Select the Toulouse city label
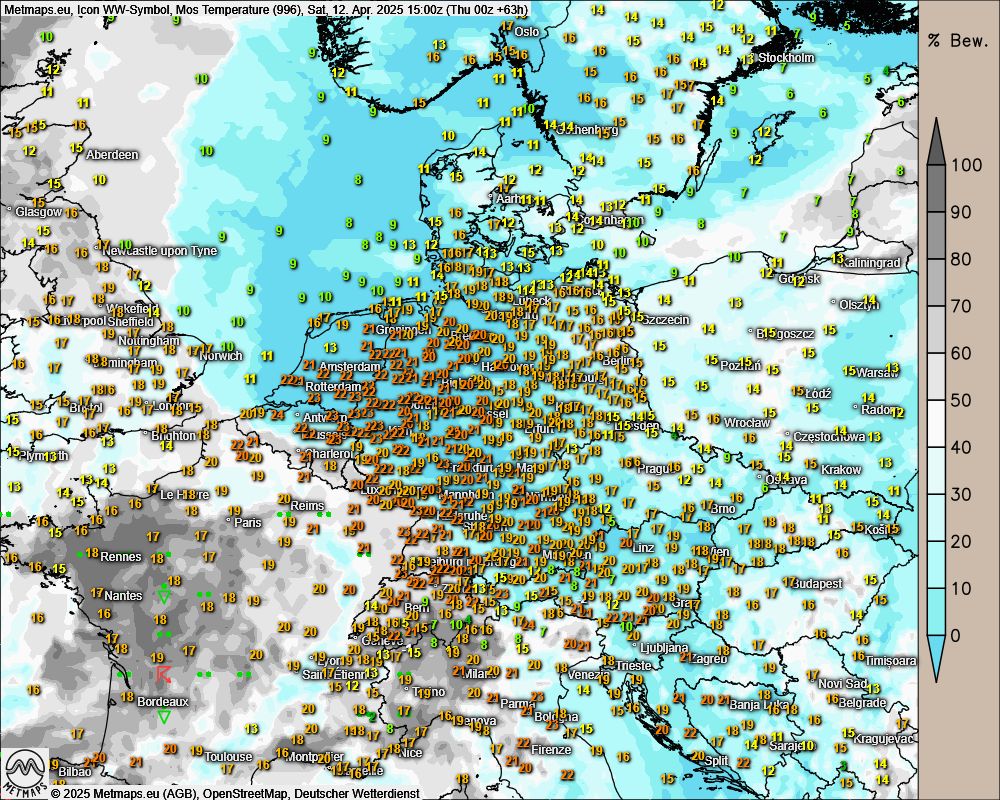Image resolution: width=1000 pixels, height=800 pixels. pyautogui.click(x=228, y=757)
